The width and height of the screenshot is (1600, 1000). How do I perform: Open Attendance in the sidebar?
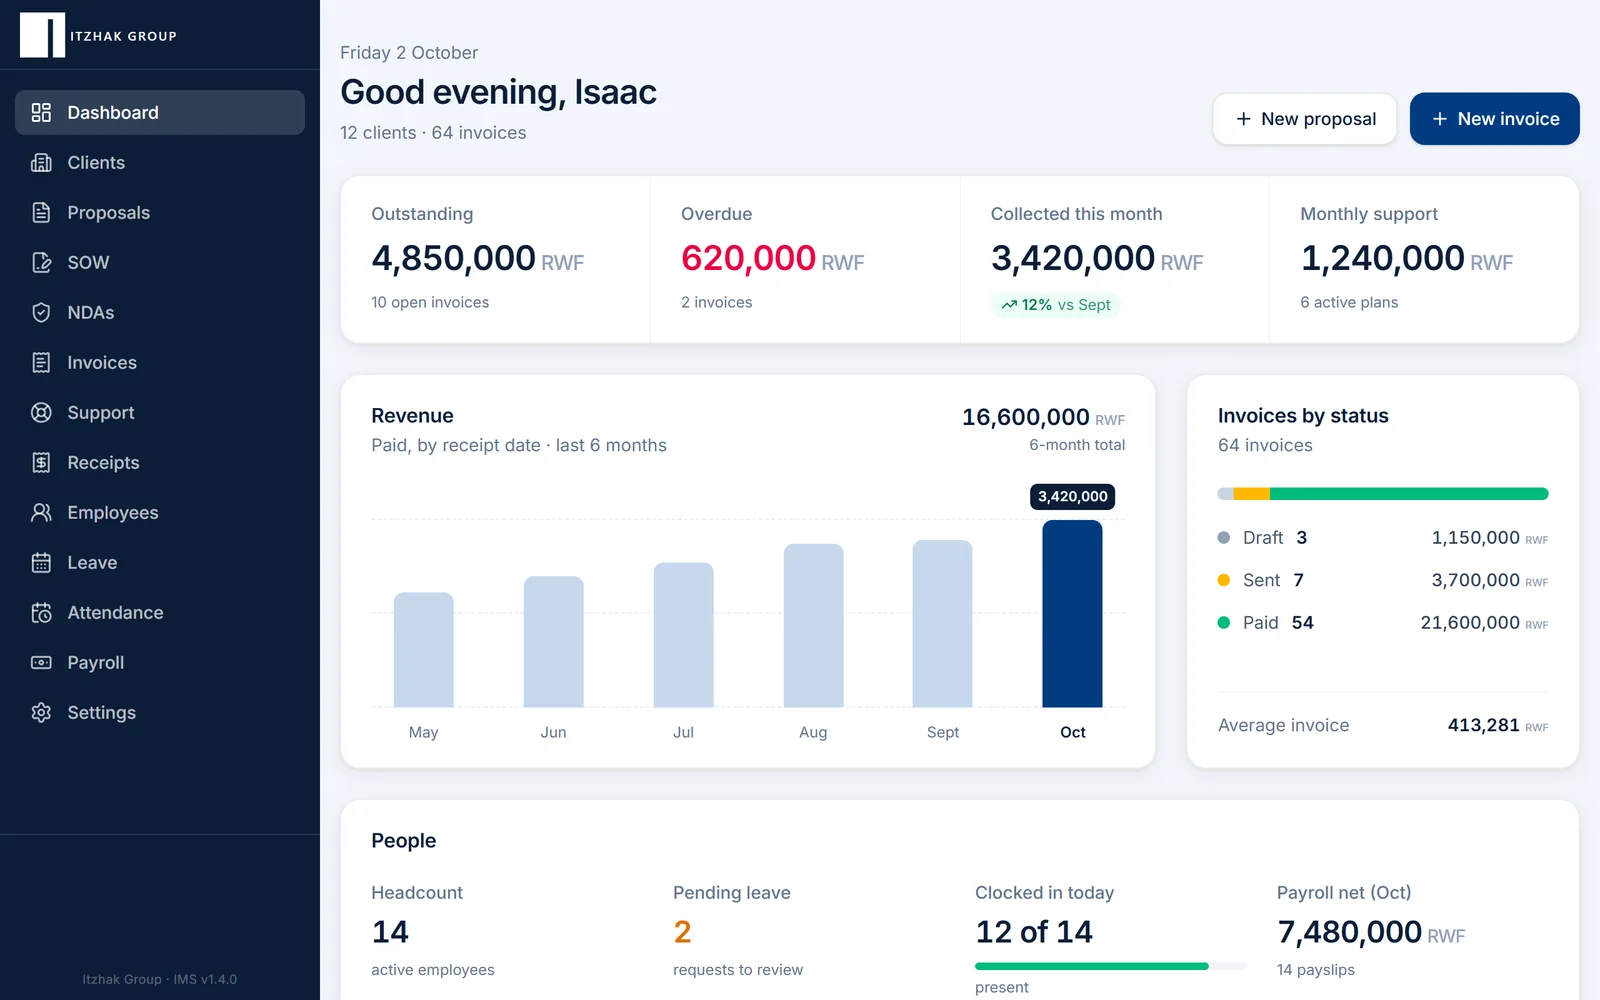click(160, 613)
